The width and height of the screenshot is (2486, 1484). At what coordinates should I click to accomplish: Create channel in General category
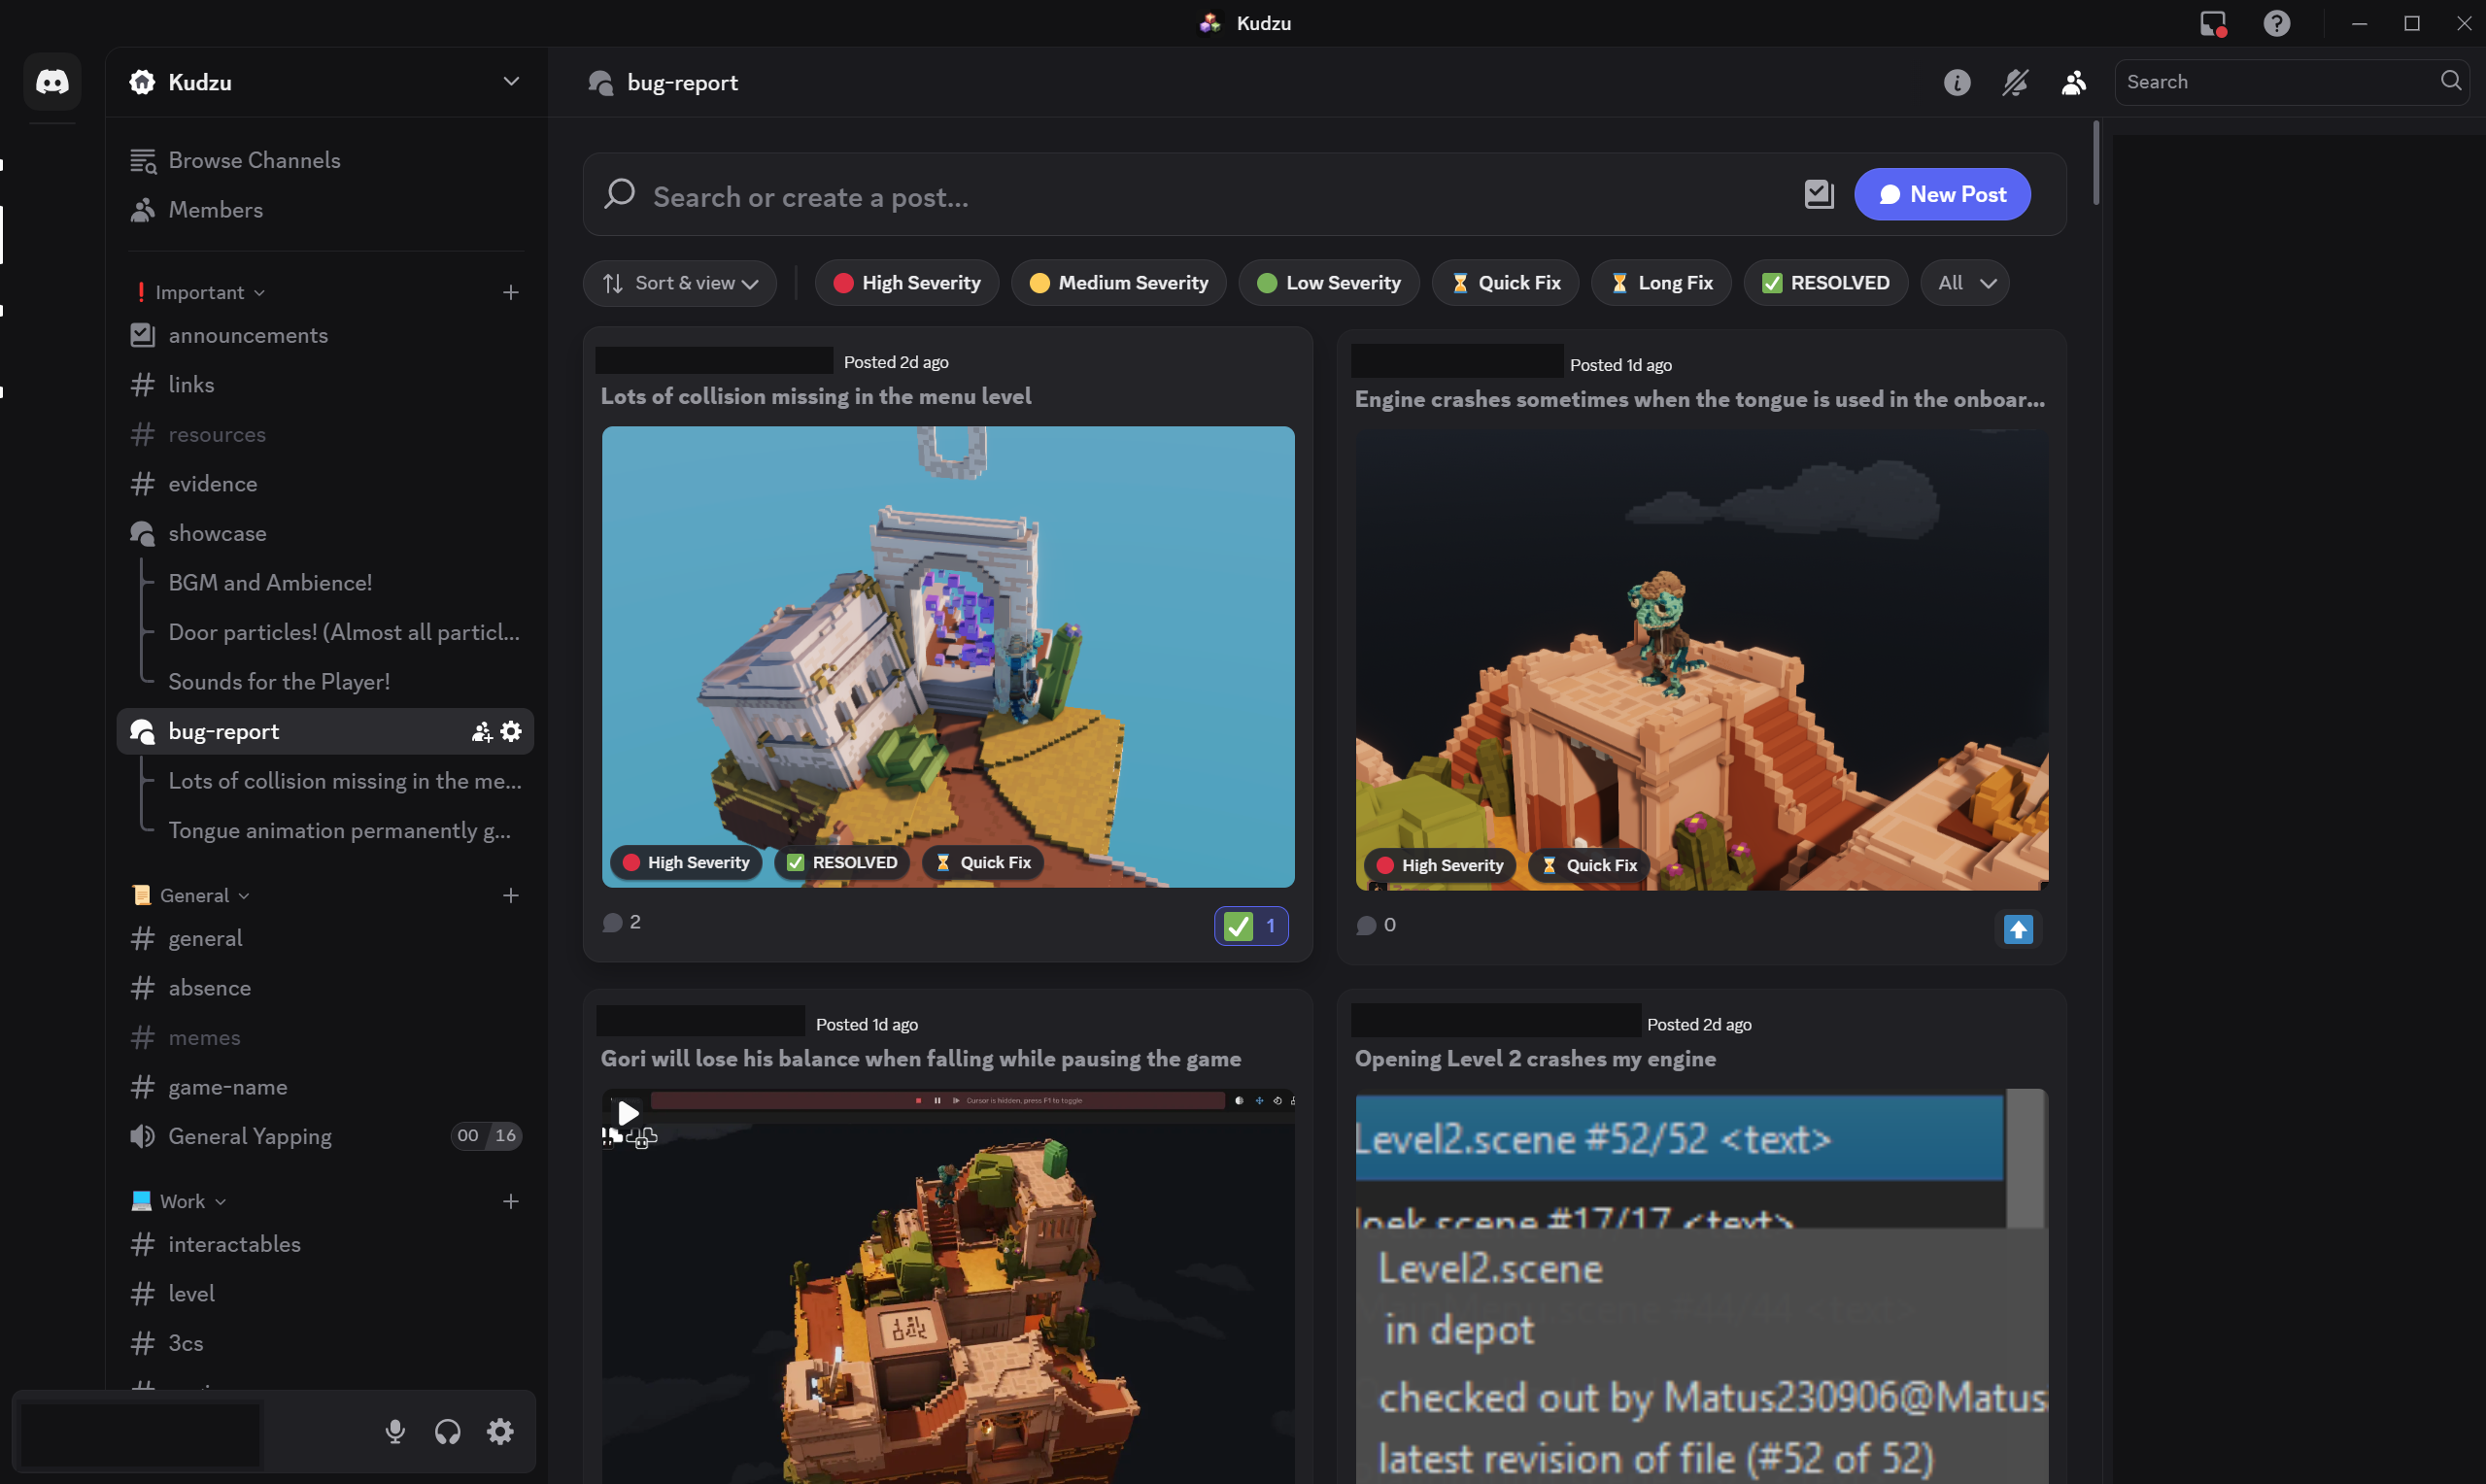point(511,895)
